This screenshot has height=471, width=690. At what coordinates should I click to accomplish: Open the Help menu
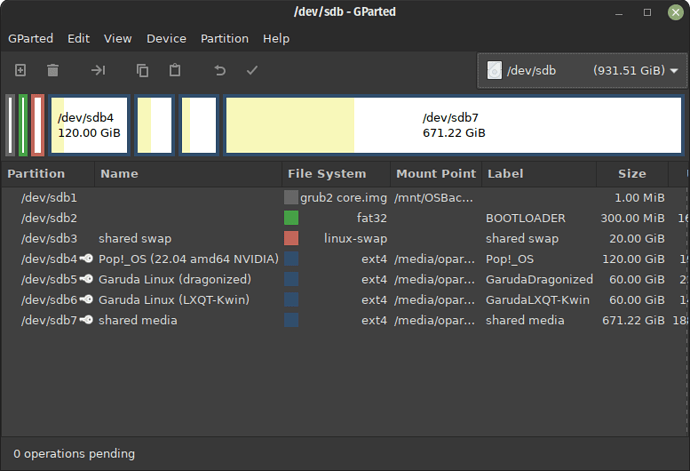pyautogui.click(x=276, y=39)
